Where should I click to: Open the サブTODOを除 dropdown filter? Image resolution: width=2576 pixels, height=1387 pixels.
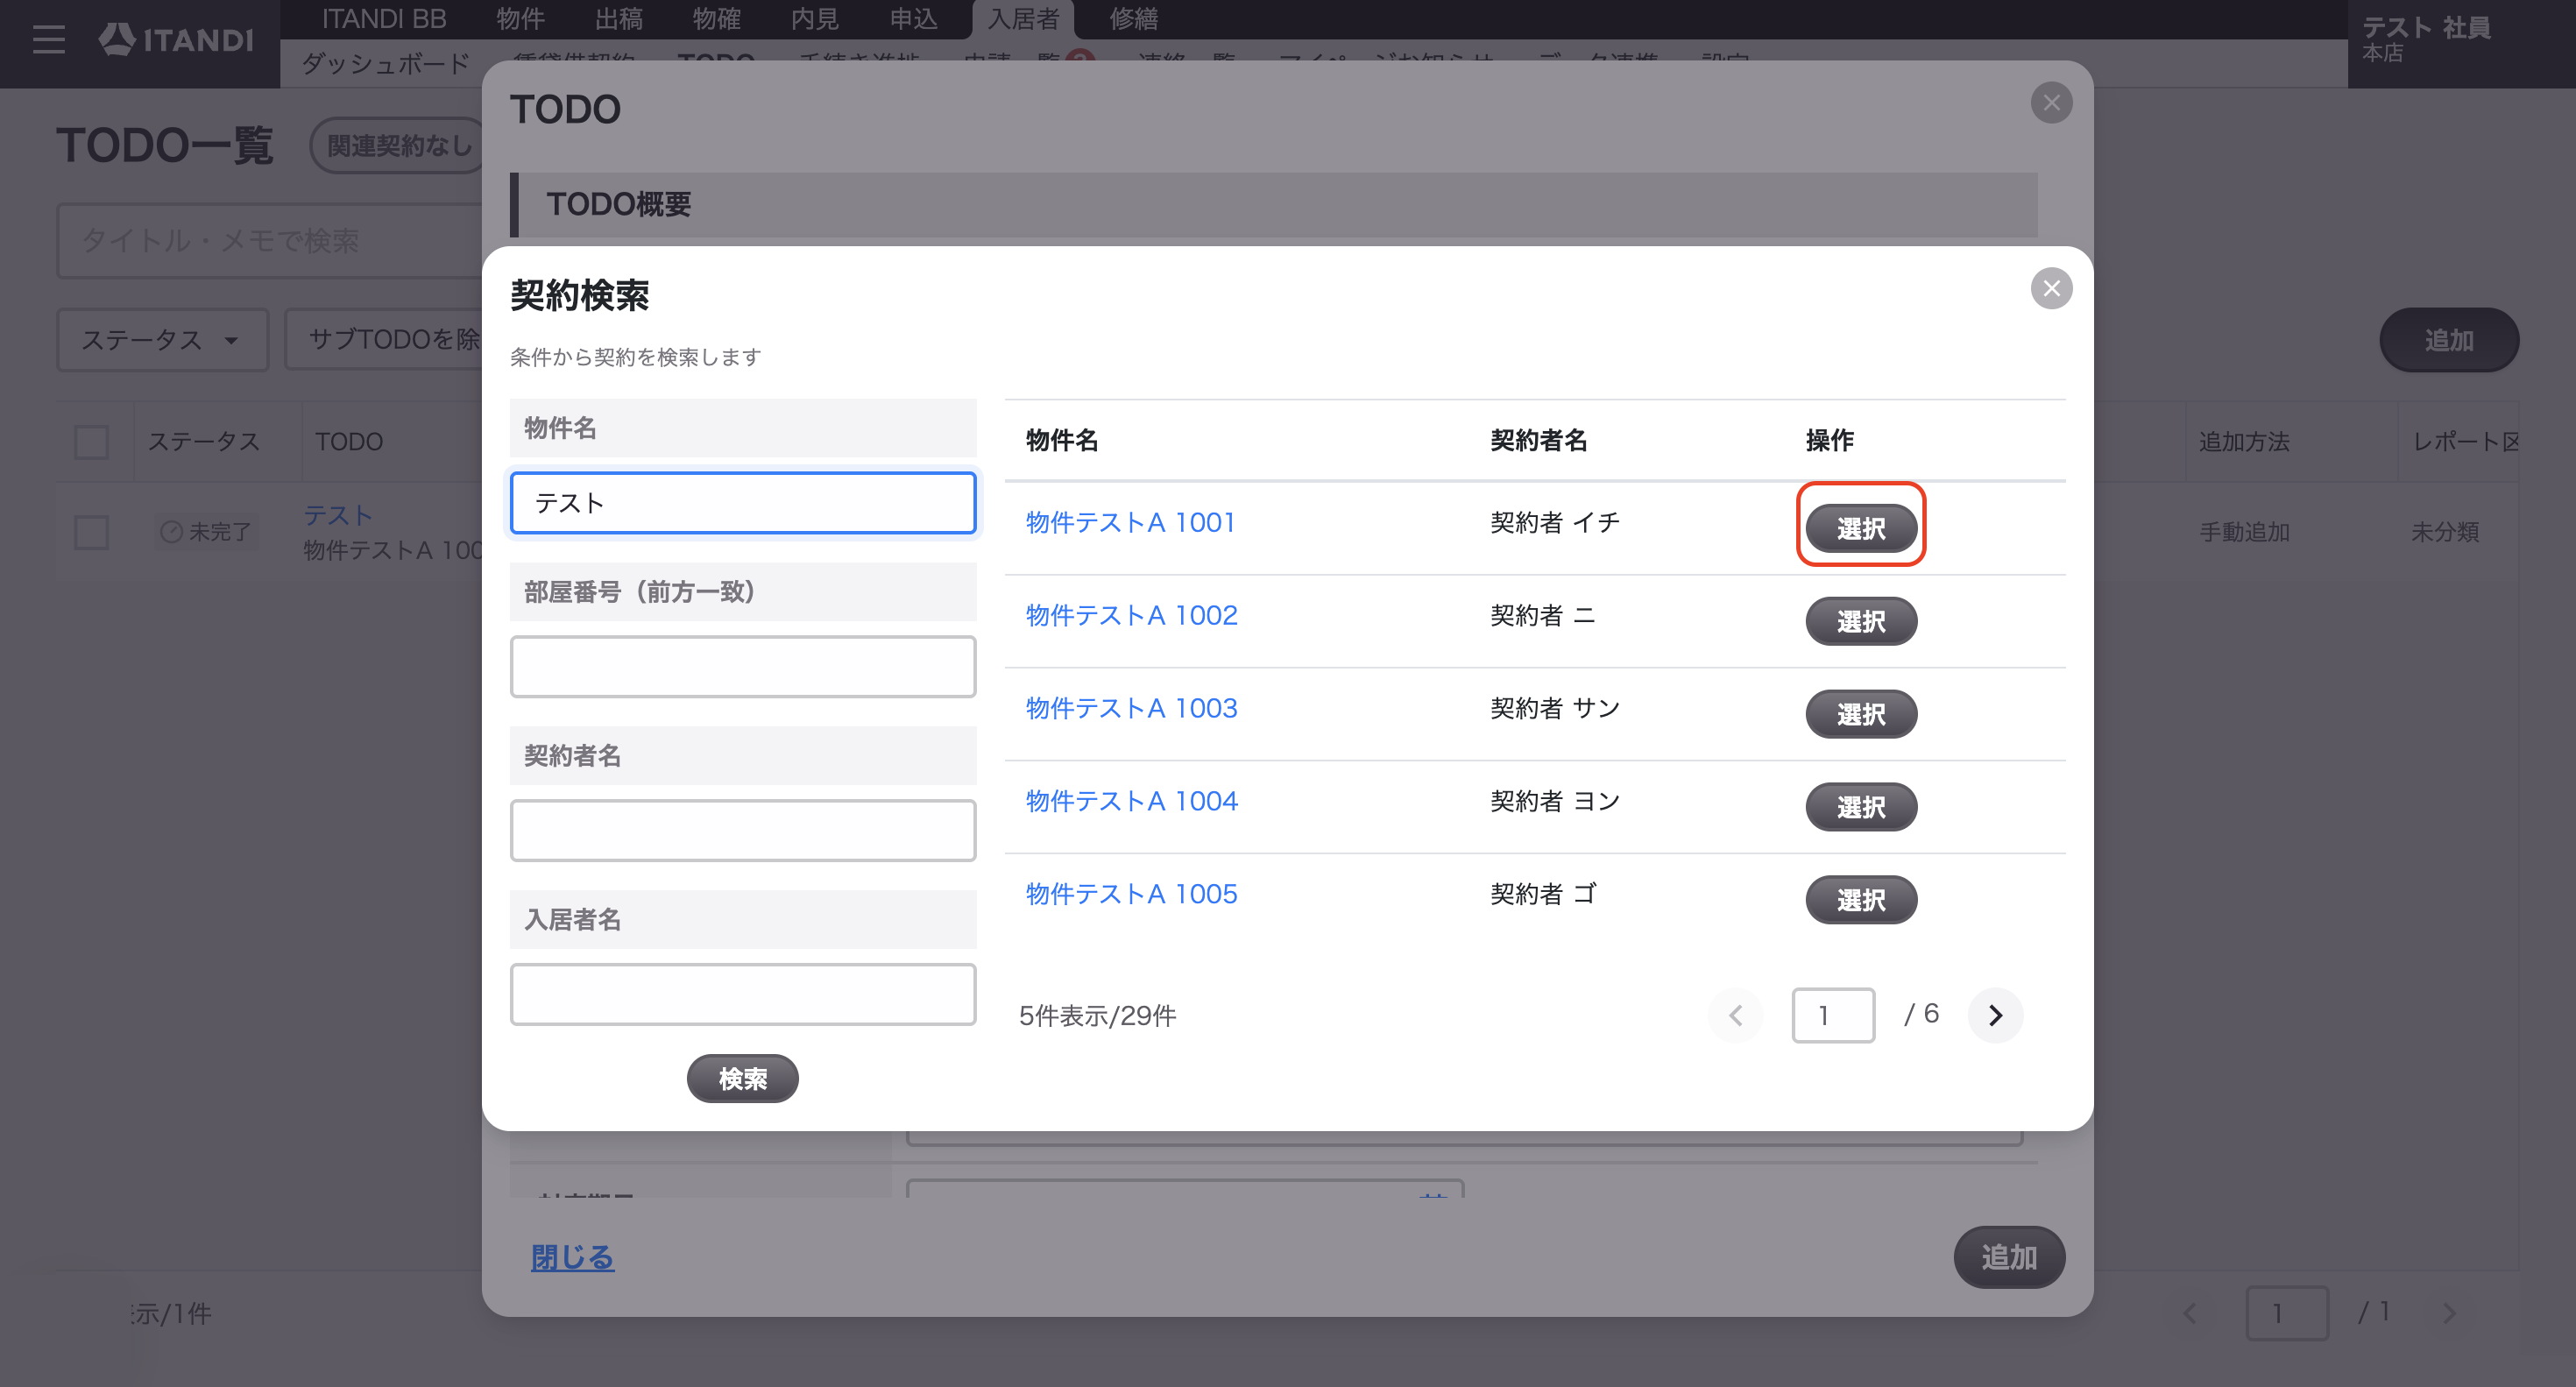pos(384,340)
